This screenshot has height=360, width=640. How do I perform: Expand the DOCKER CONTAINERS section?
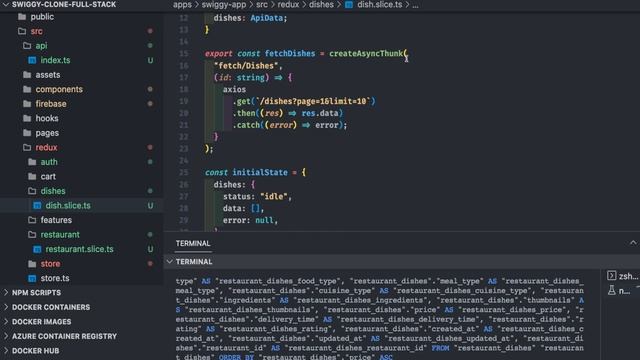tap(51, 307)
